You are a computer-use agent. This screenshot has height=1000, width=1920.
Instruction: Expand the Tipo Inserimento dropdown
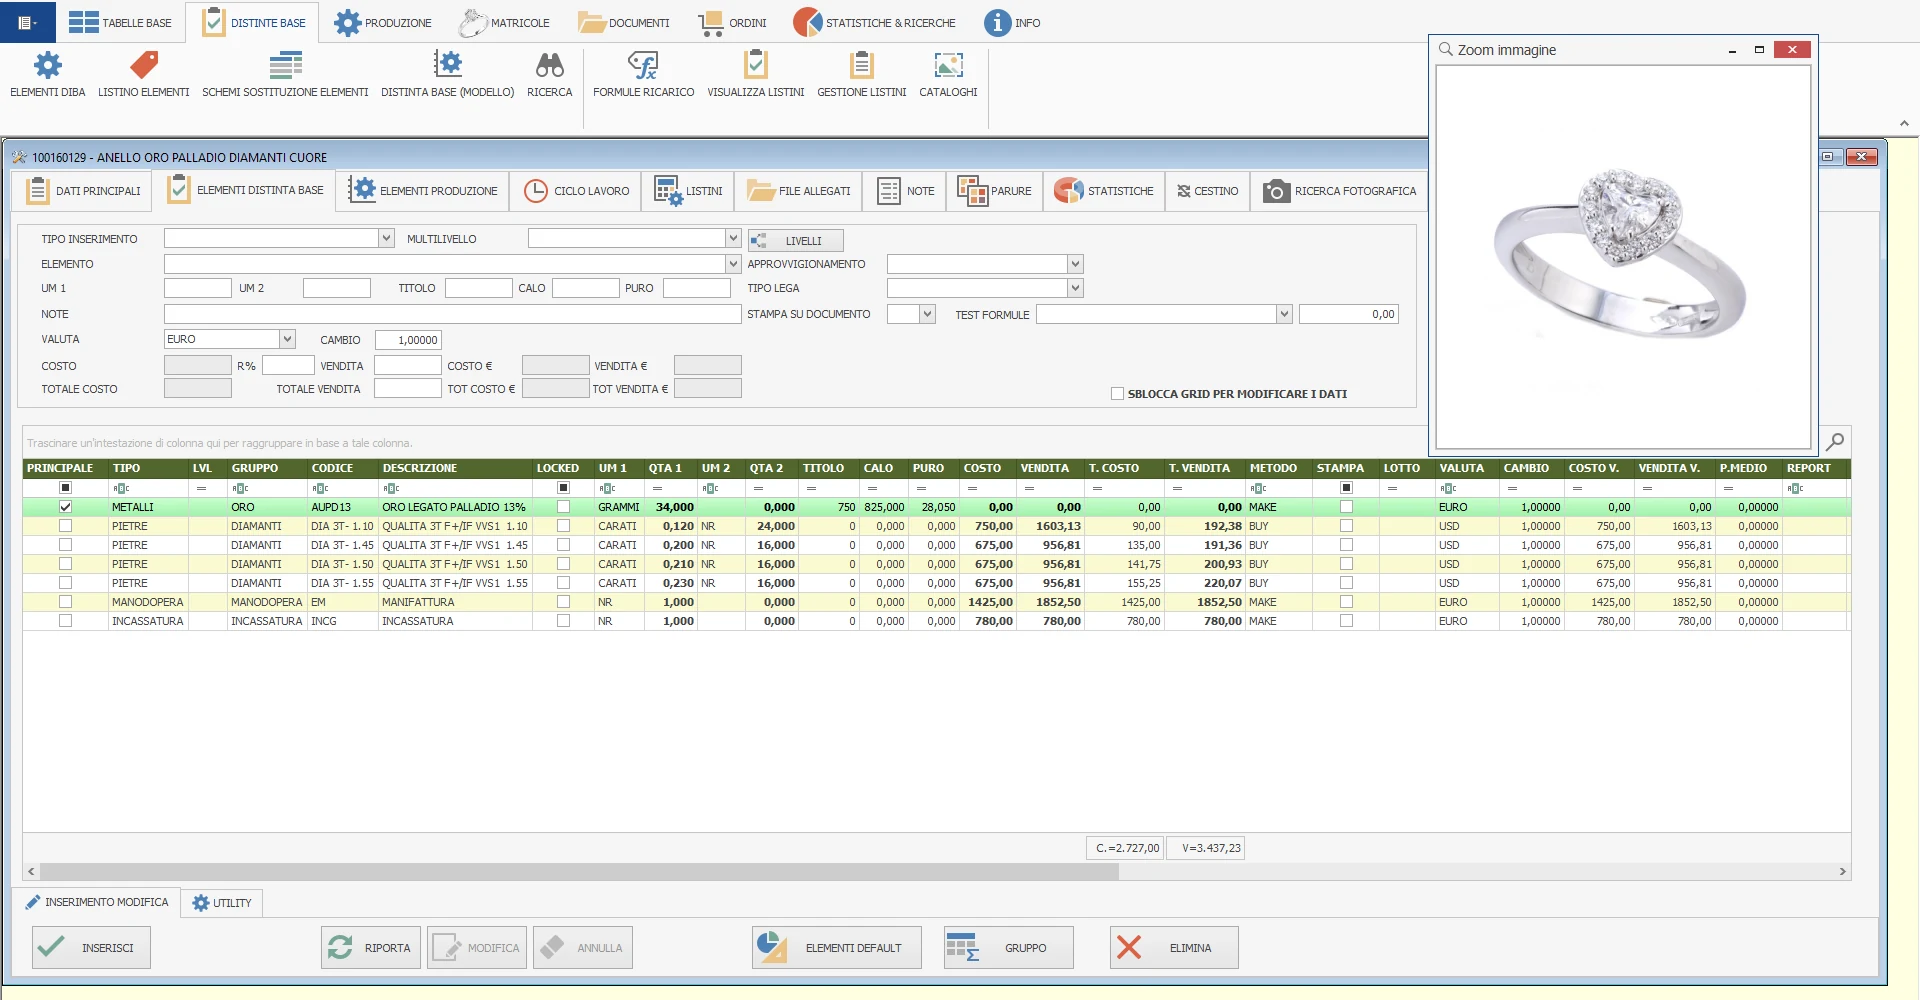[386, 238]
